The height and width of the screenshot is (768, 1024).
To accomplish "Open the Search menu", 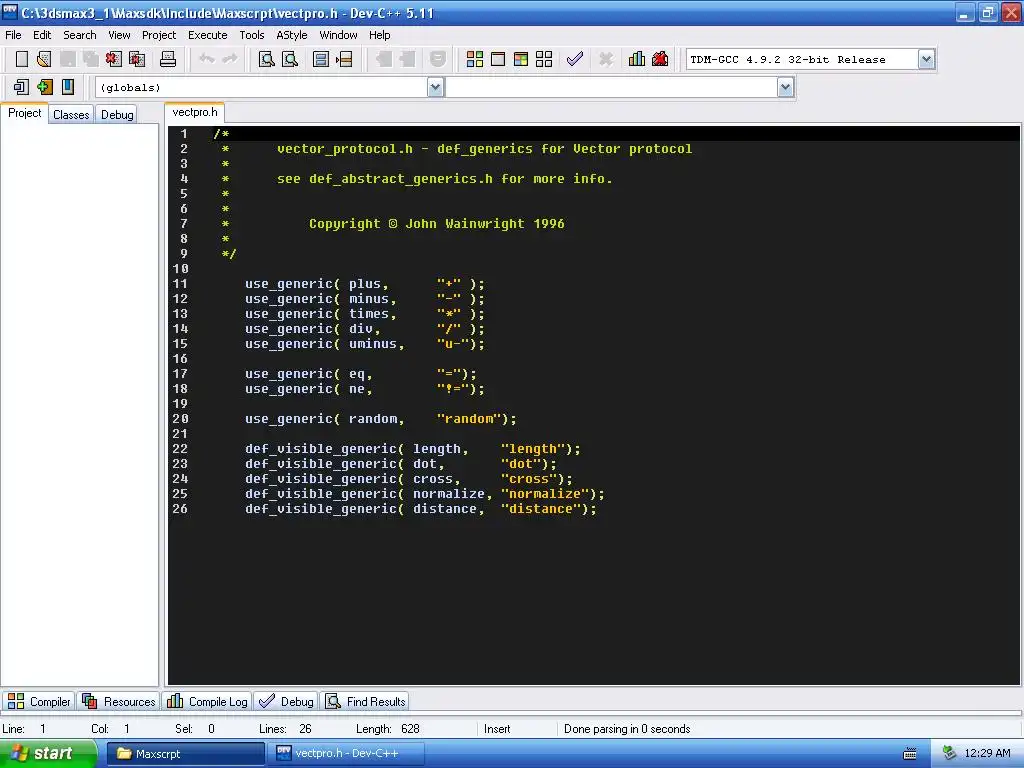I will pos(80,35).
